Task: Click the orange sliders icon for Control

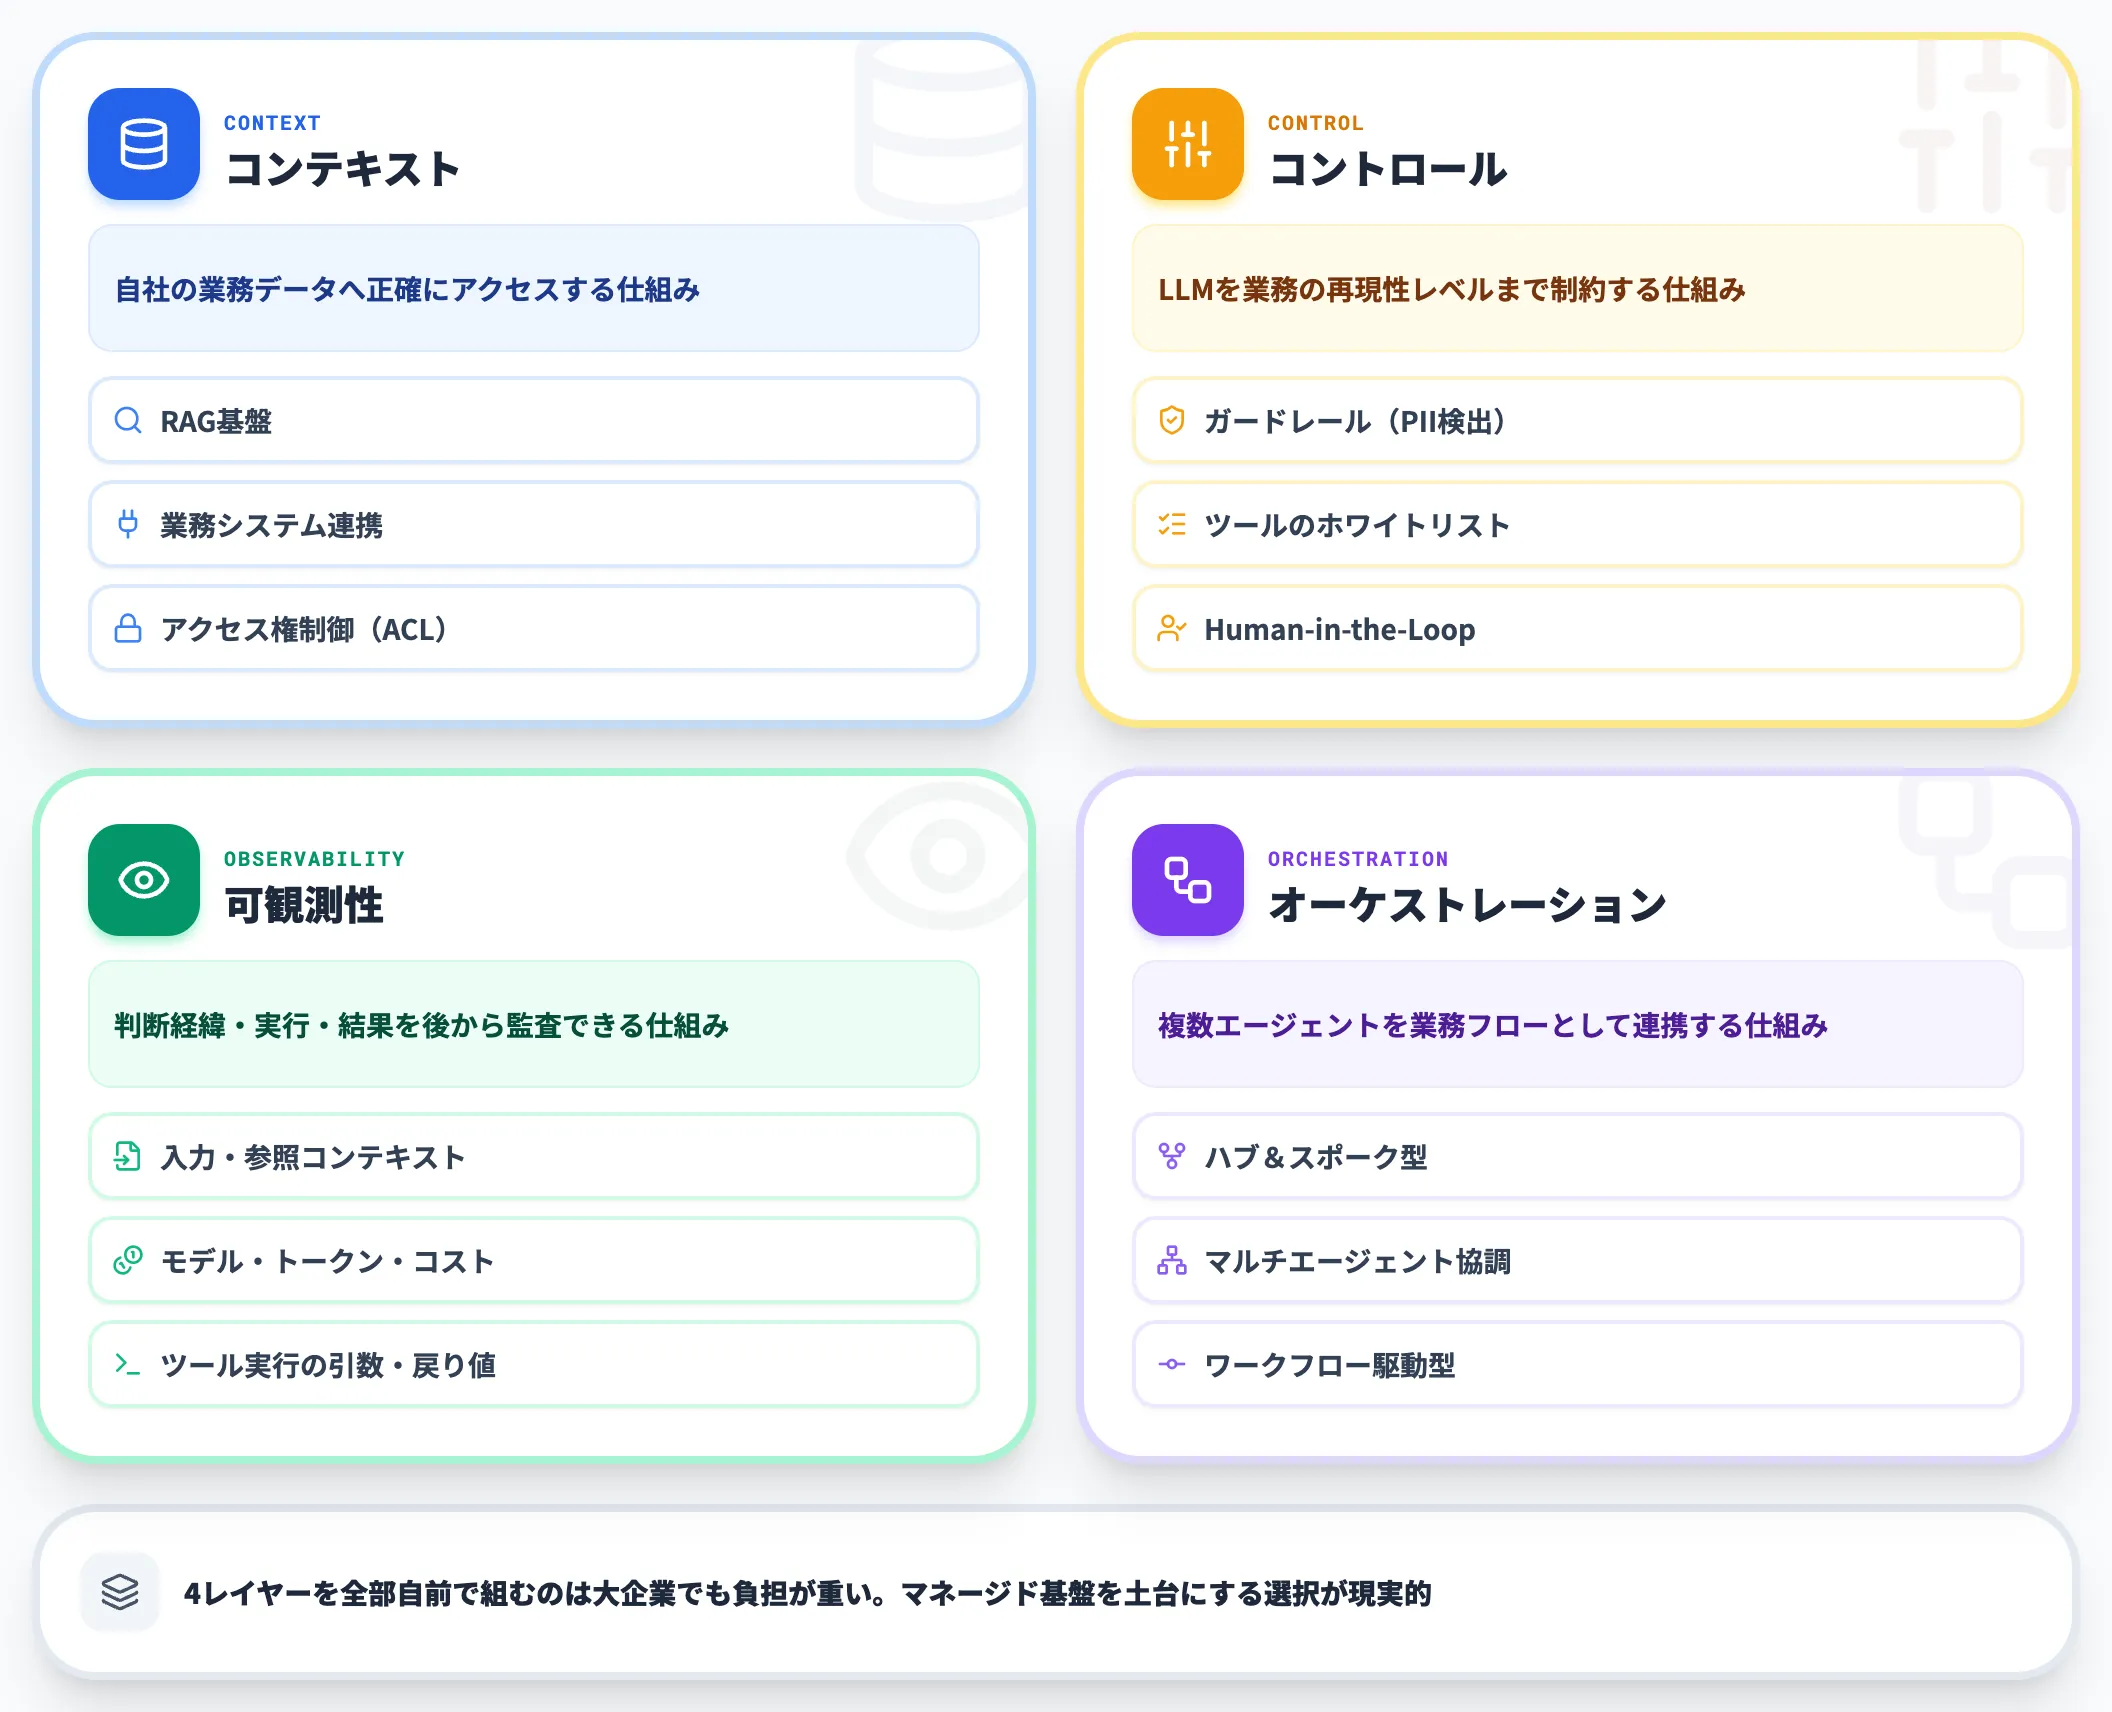Action: coord(1188,144)
